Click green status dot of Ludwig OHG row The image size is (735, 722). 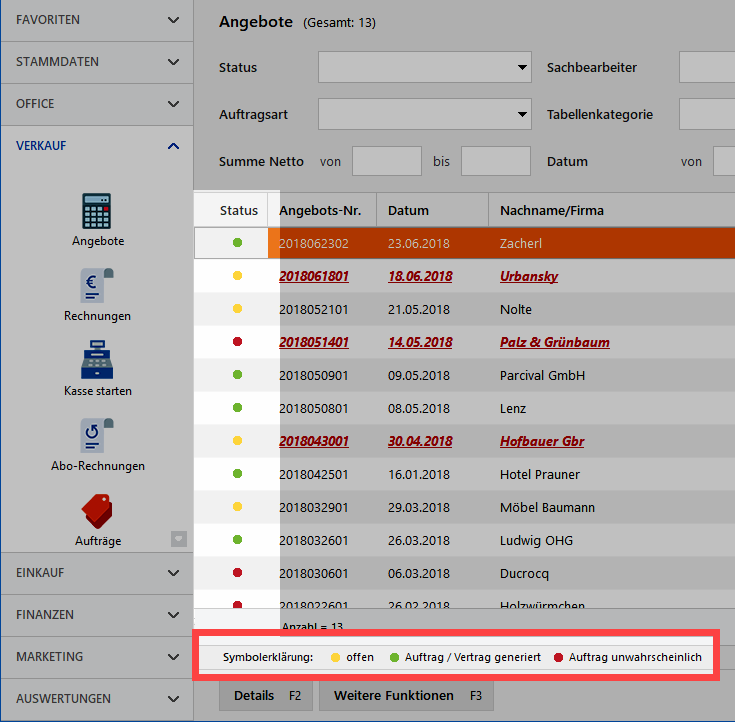[238, 540]
